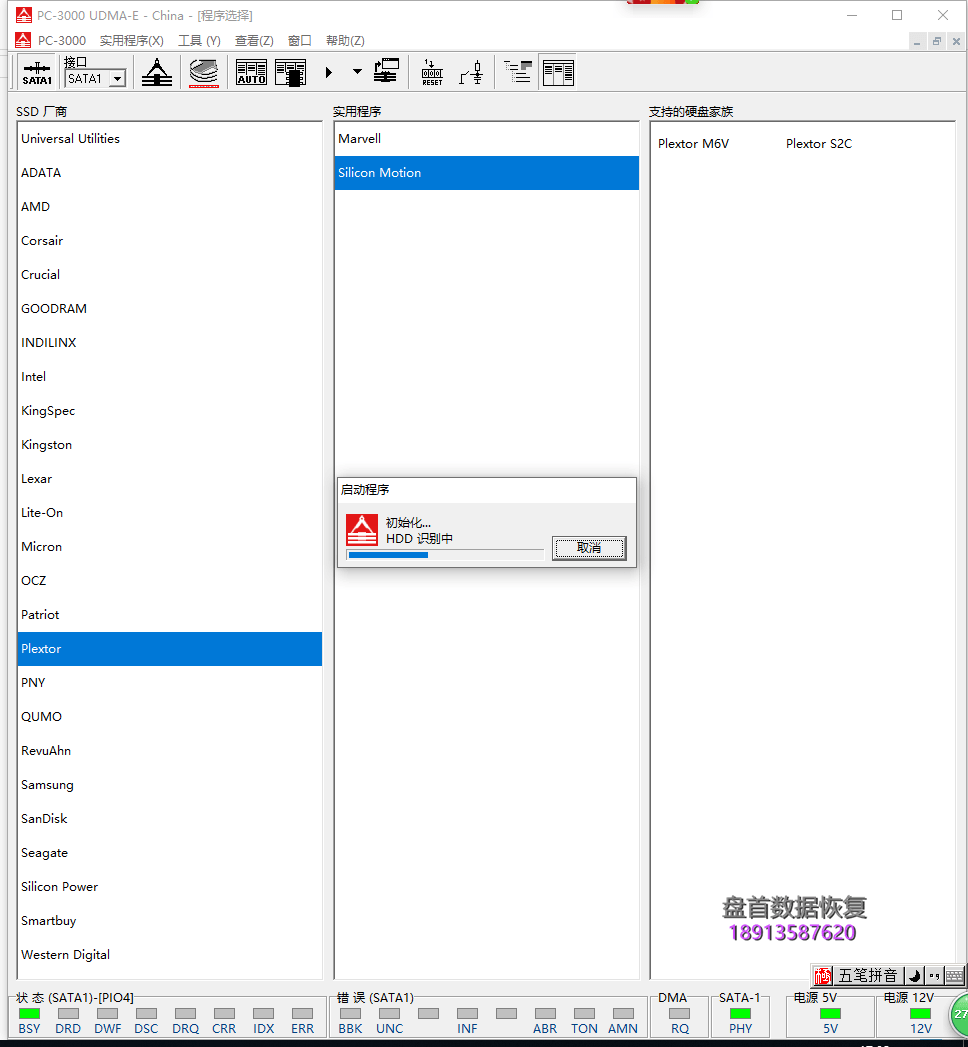
Task: Select AMD in the vendor list
Action: 170,207
